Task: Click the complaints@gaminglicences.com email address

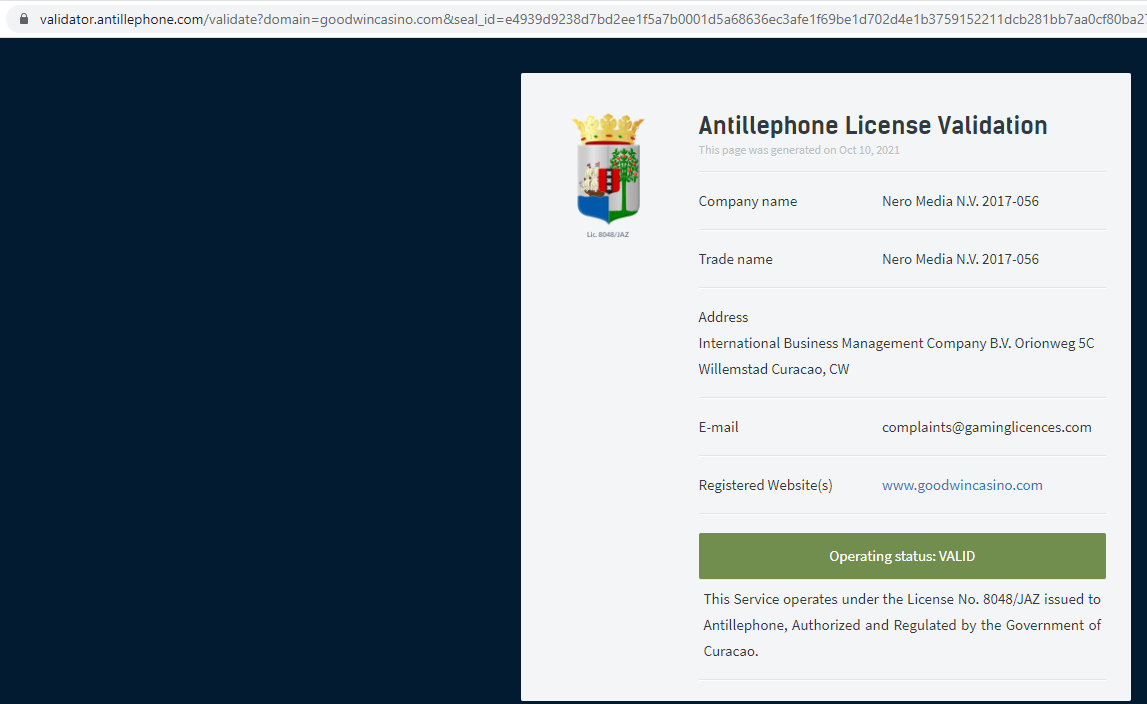Action: [986, 427]
